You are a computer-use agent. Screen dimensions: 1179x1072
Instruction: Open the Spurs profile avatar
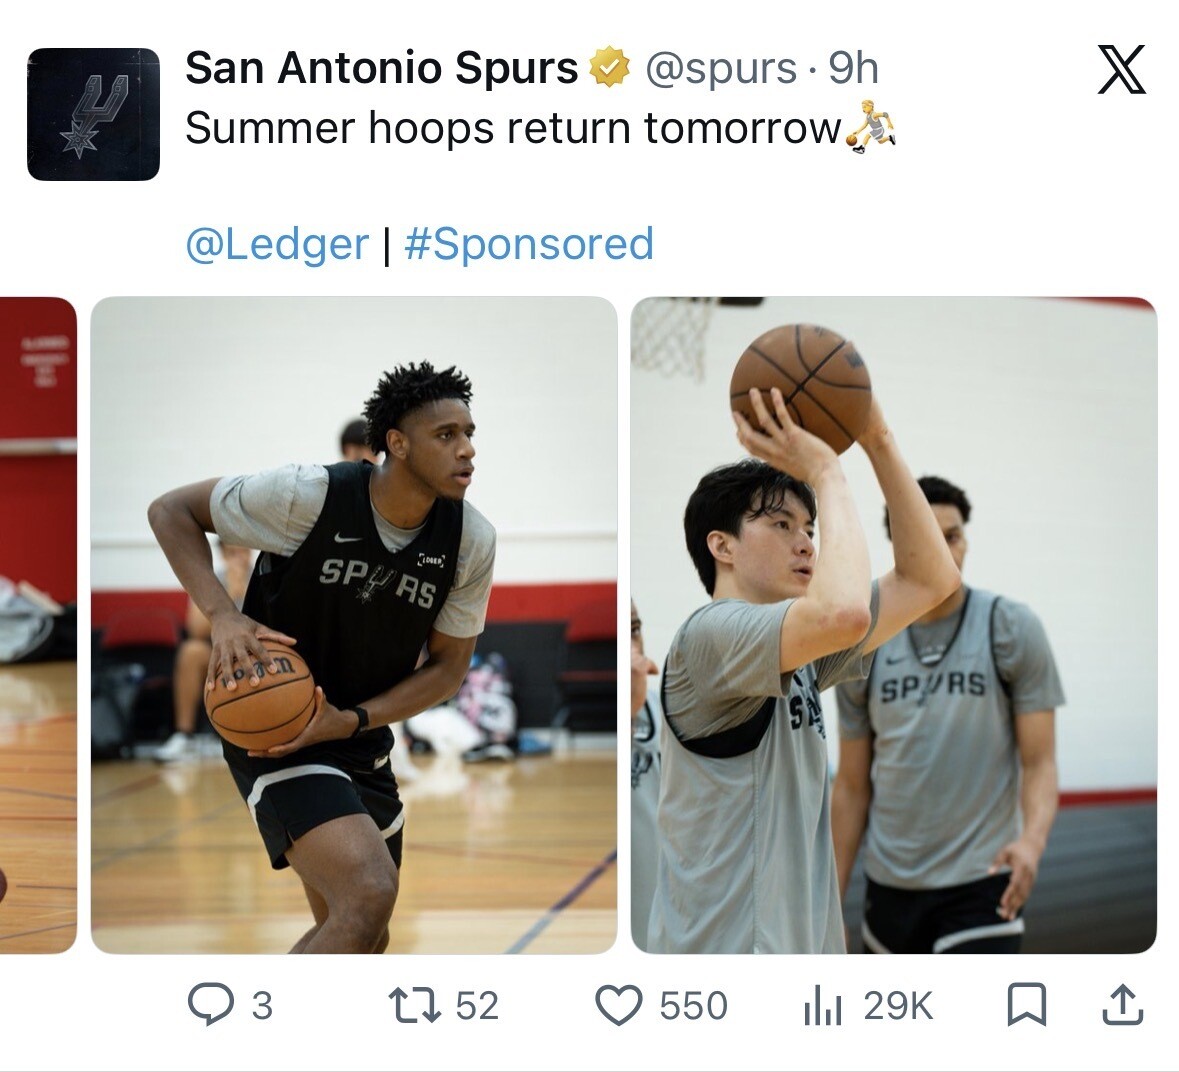coord(93,114)
